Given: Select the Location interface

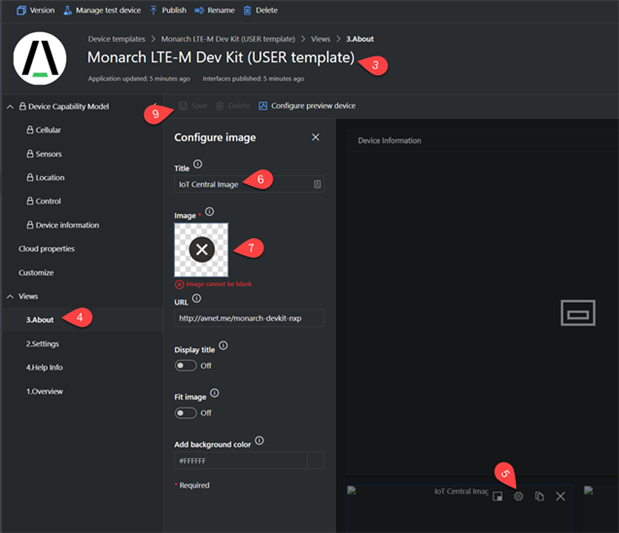Looking at the screenshot, I should 45,178.
